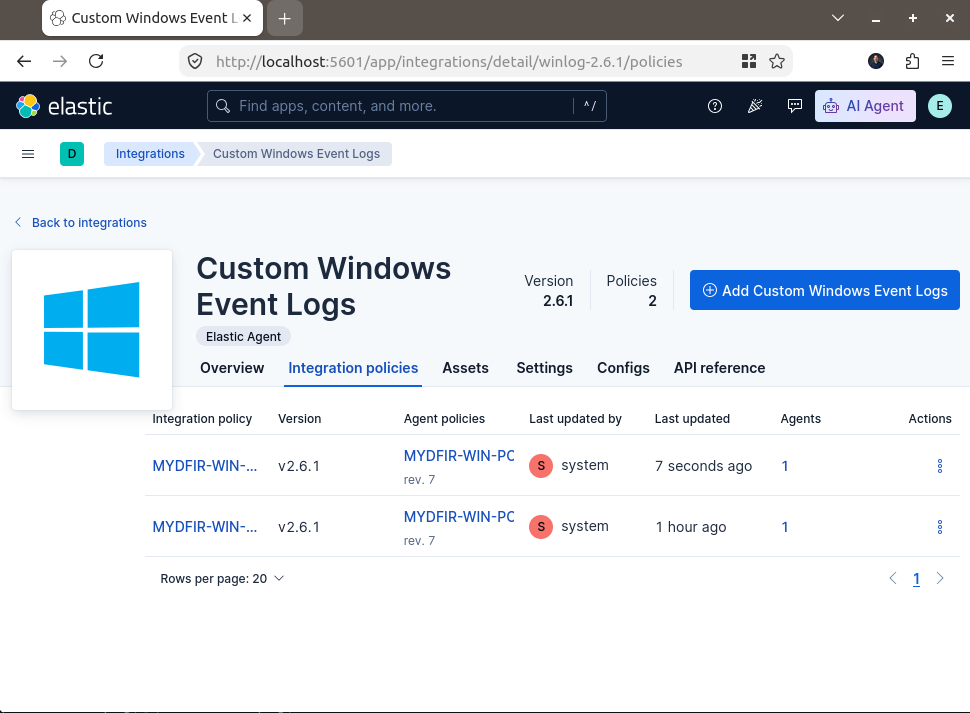The image size is (970, 713).
Task: Open MYDFIR-WIN-PC agent policy in first row
Action: click(x=459, y=456)
